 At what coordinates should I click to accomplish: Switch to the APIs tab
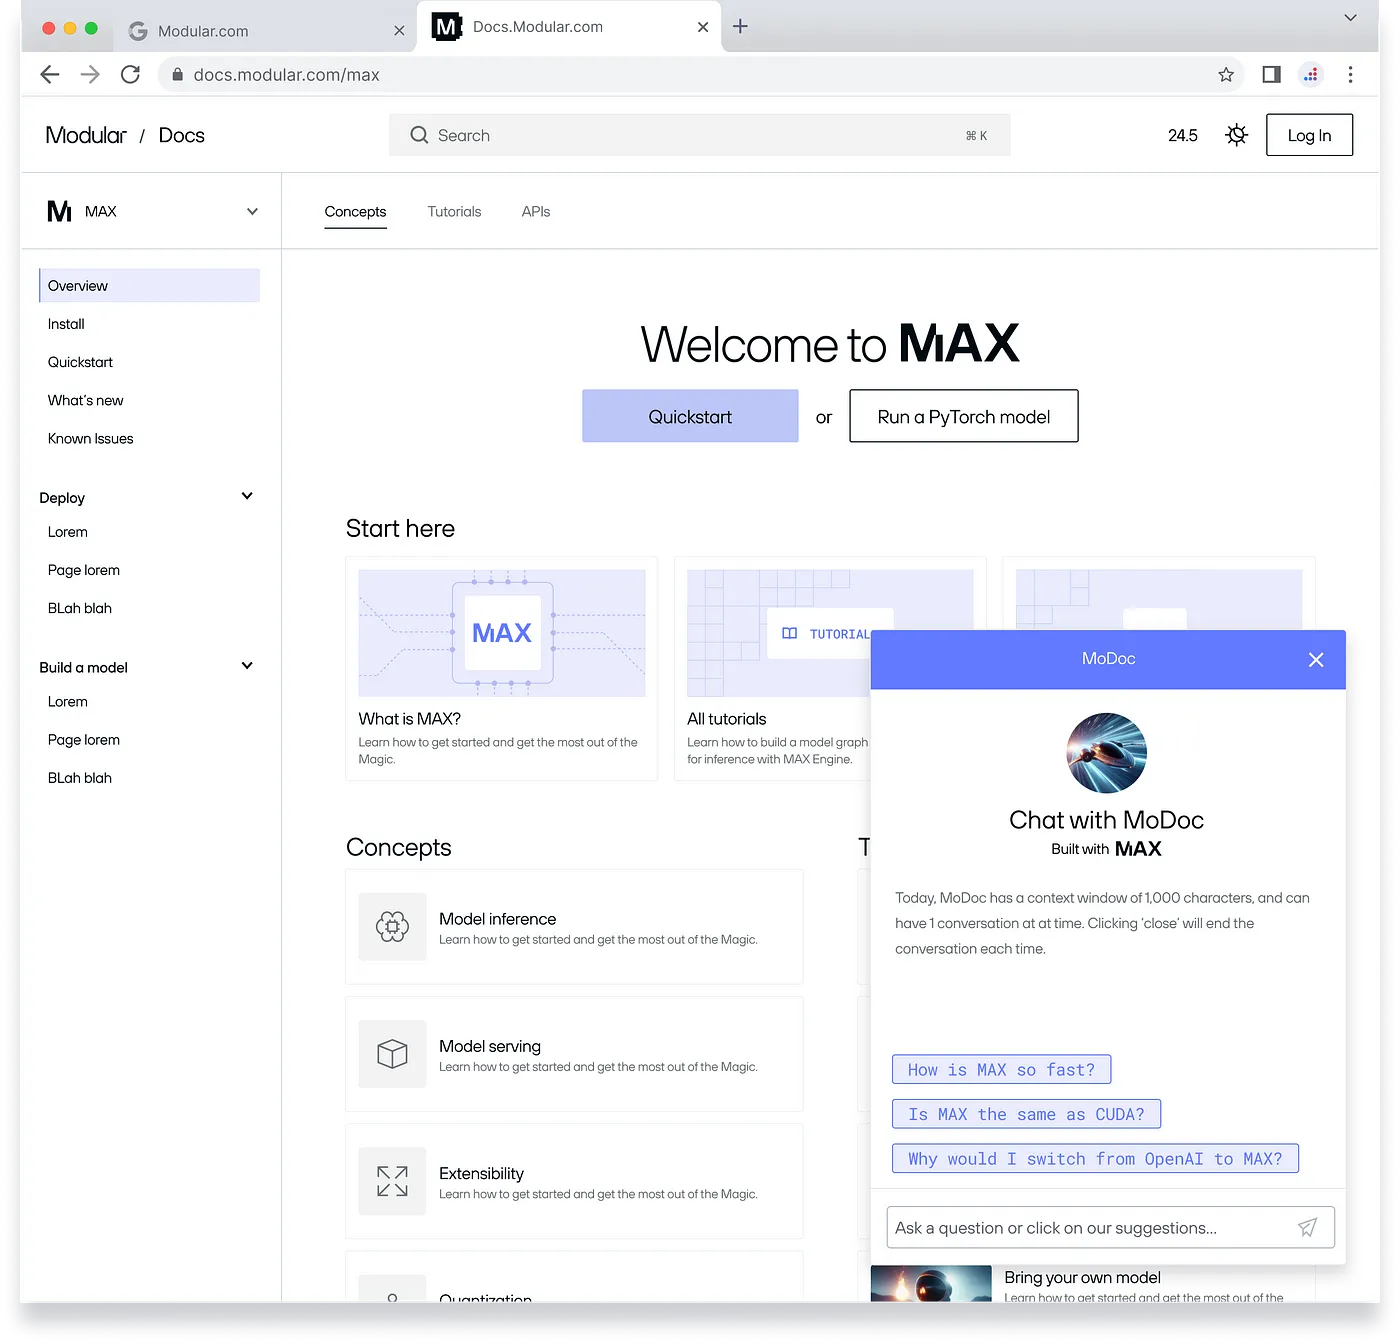pyautogui.click(x=536, y=212)
